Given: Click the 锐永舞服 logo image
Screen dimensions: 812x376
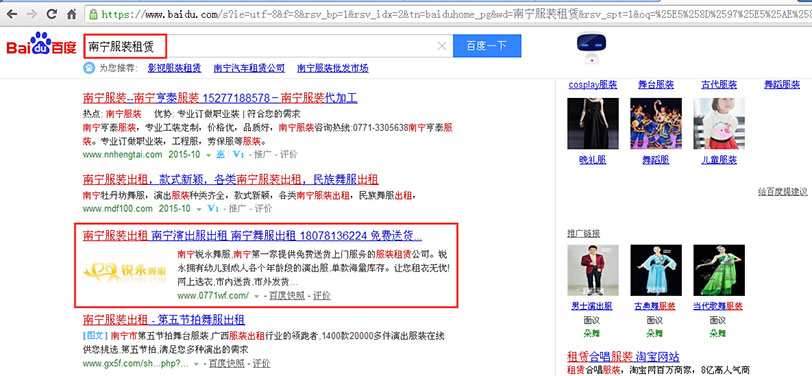Looking at the screenshot, I should 125,270.
